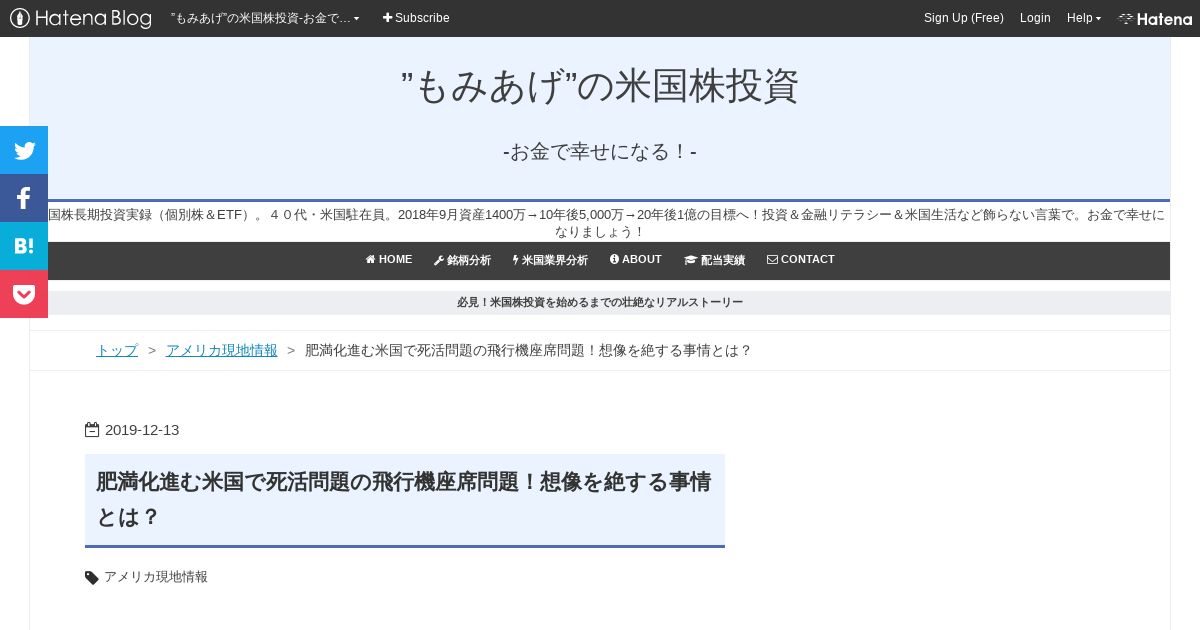Click the calendar icon beside the date
This screenshot has width=1200, height=630.
click(x=92, y=430)
